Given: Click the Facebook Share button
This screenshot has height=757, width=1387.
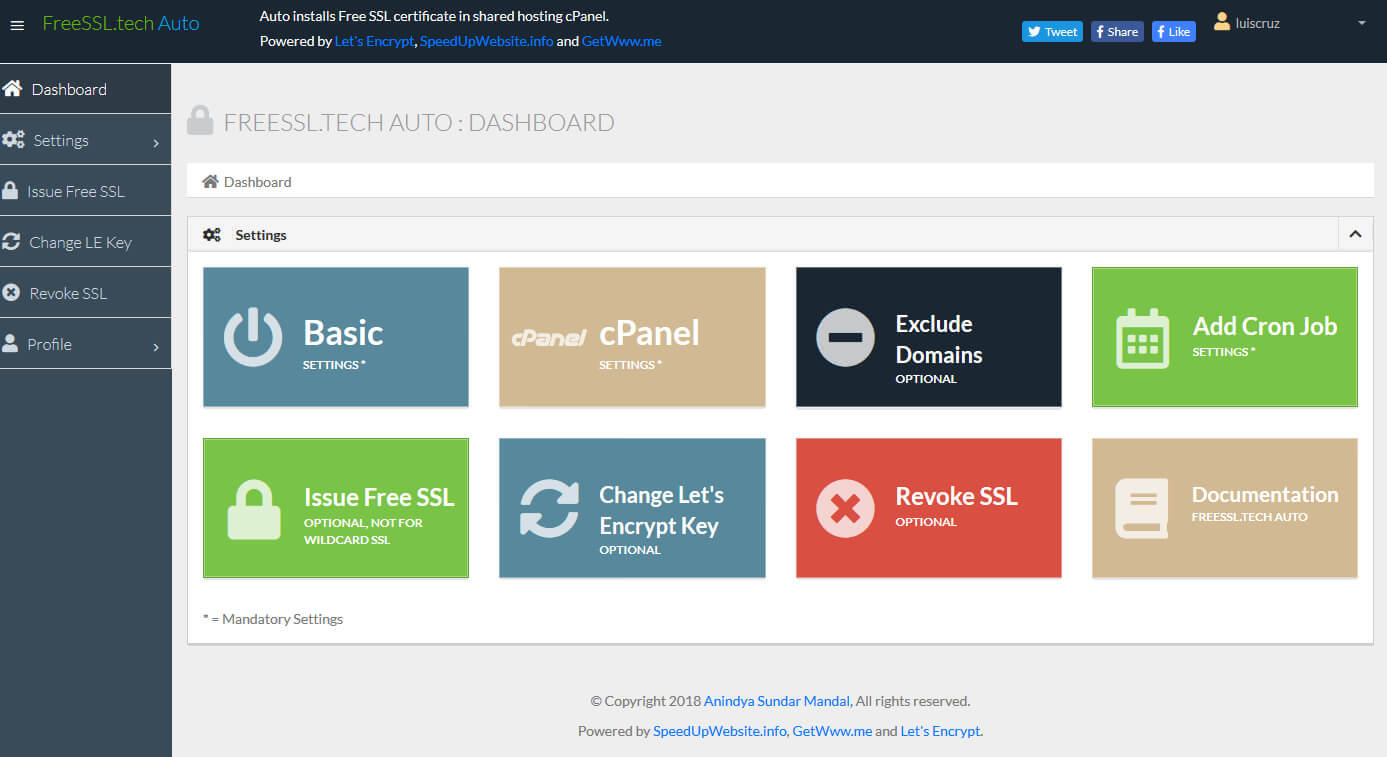Looking at the screenshot, I should [1117, 31].
